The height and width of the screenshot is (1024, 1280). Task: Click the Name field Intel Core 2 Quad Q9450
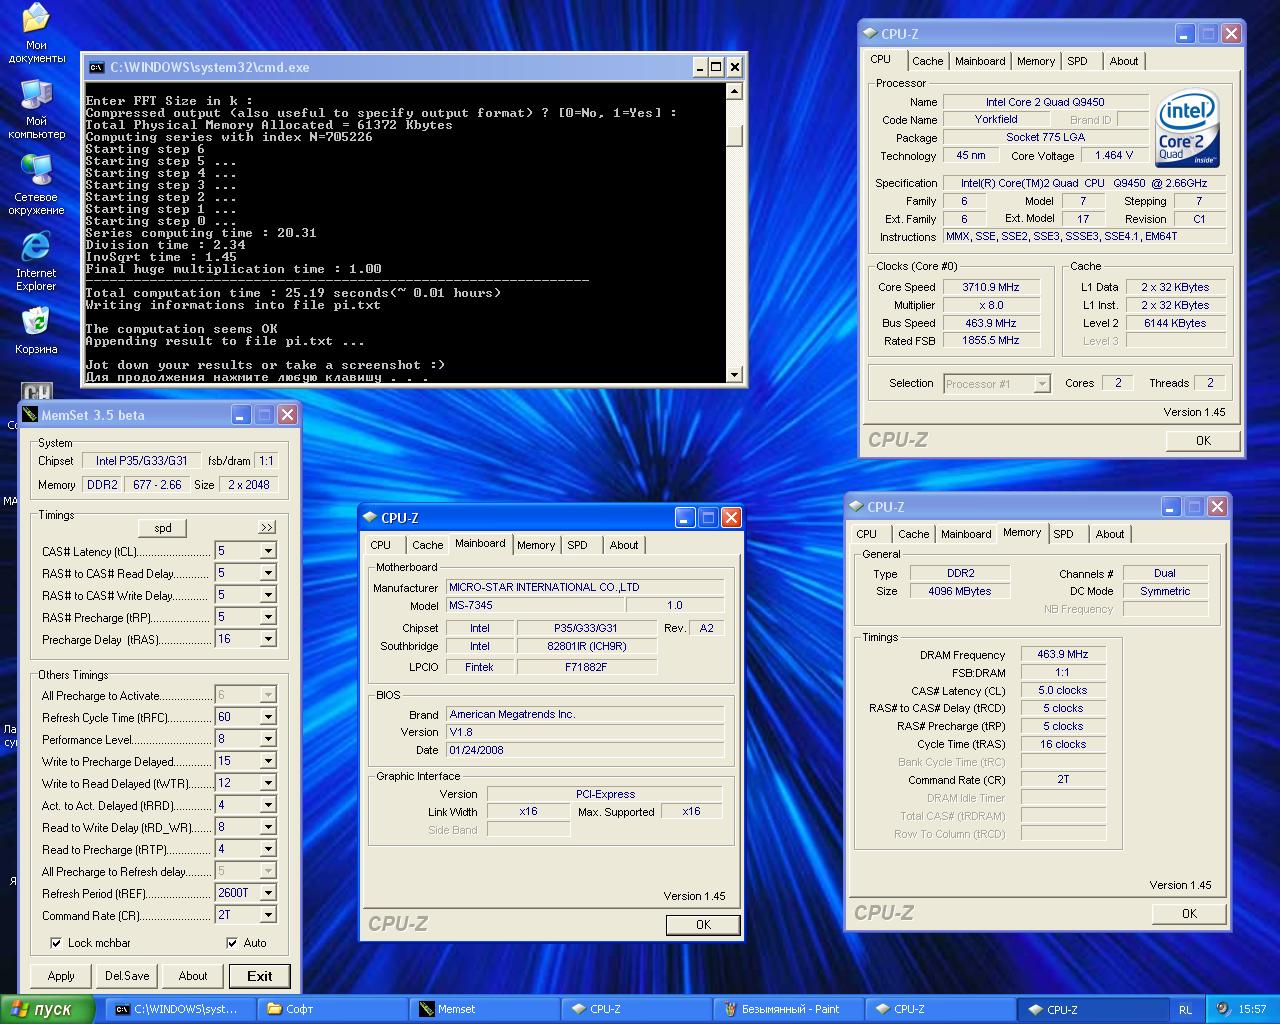pos(1045,102)
